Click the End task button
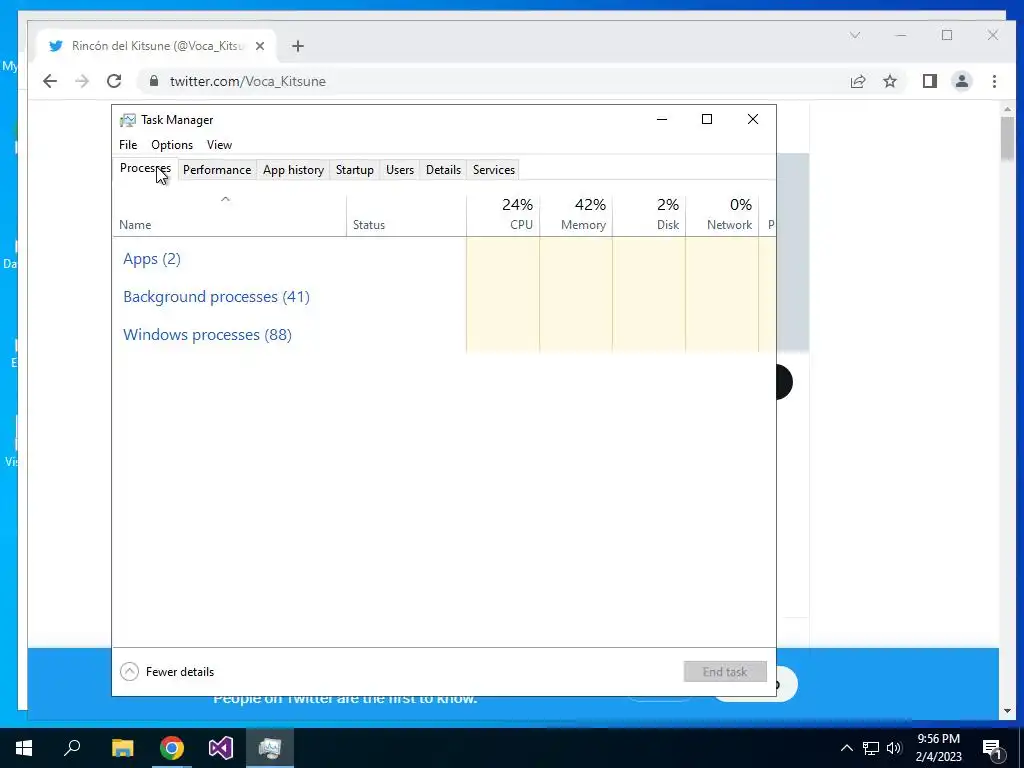The height and width of the screenshot is (768, 1024). 725,671
